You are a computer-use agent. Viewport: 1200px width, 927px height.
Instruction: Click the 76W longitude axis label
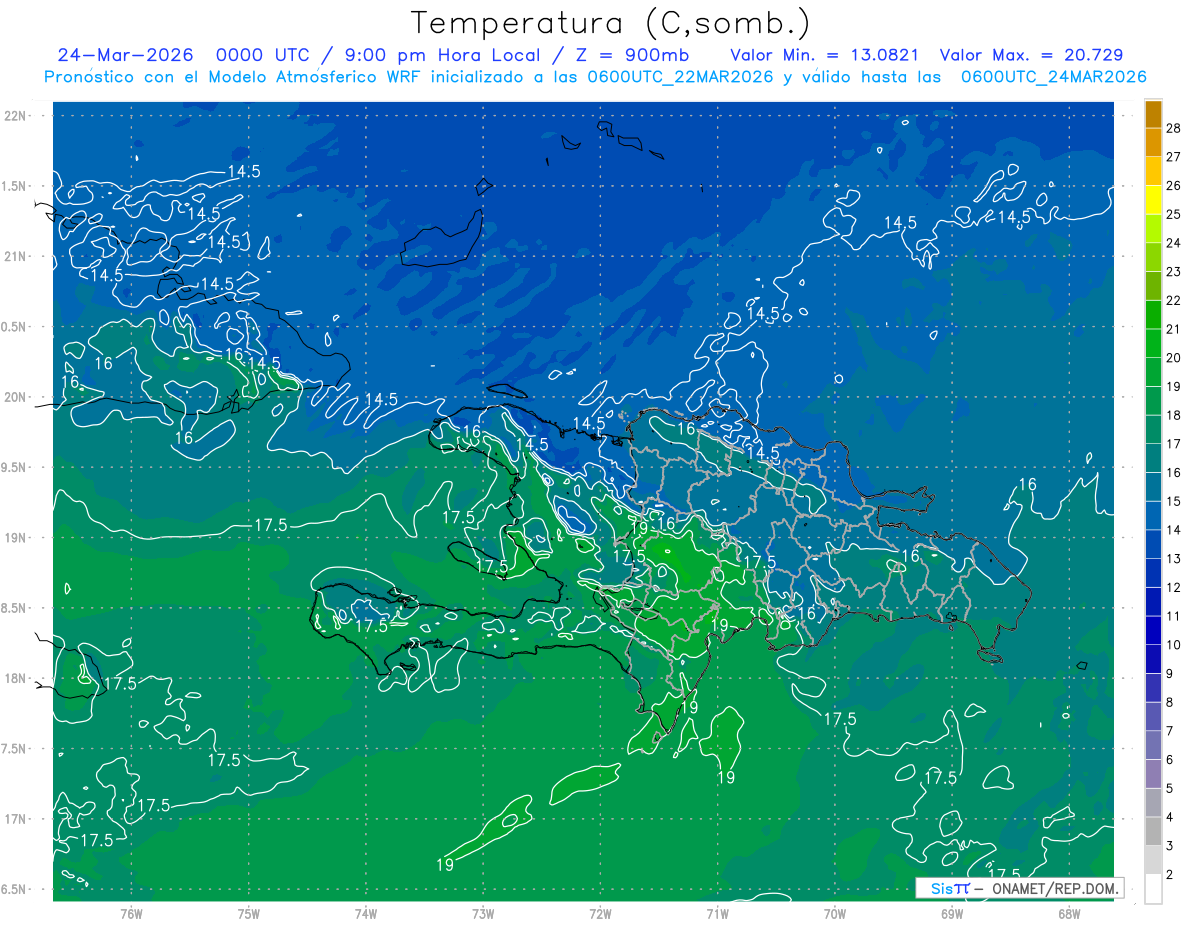(131, 914)
